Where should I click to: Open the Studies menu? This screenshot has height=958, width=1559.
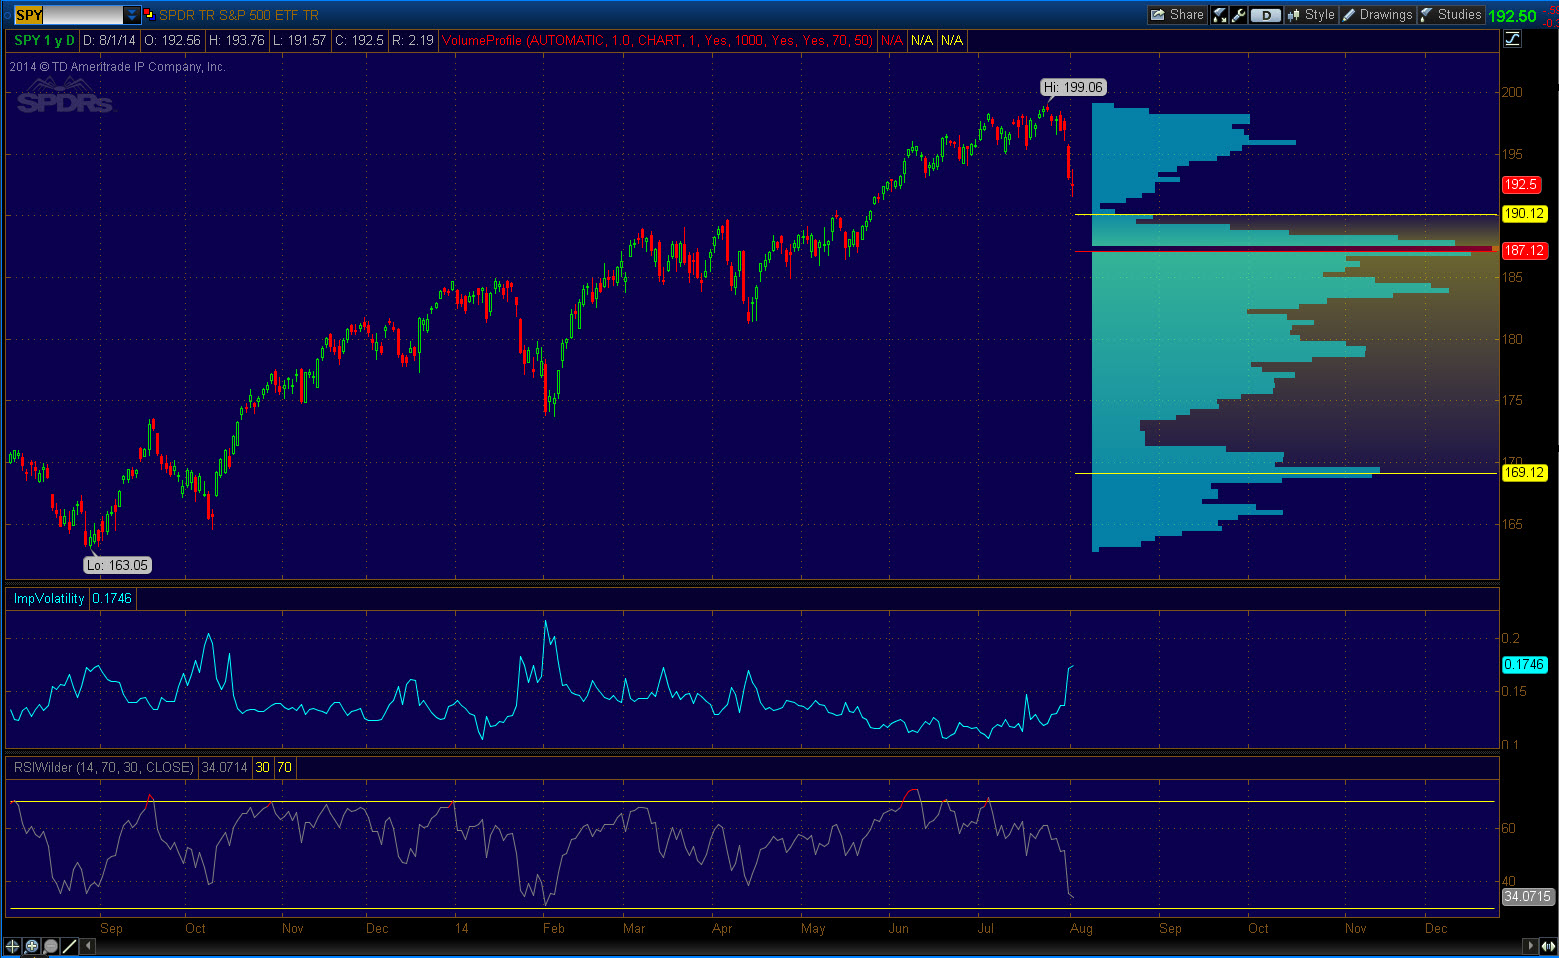1450,15
